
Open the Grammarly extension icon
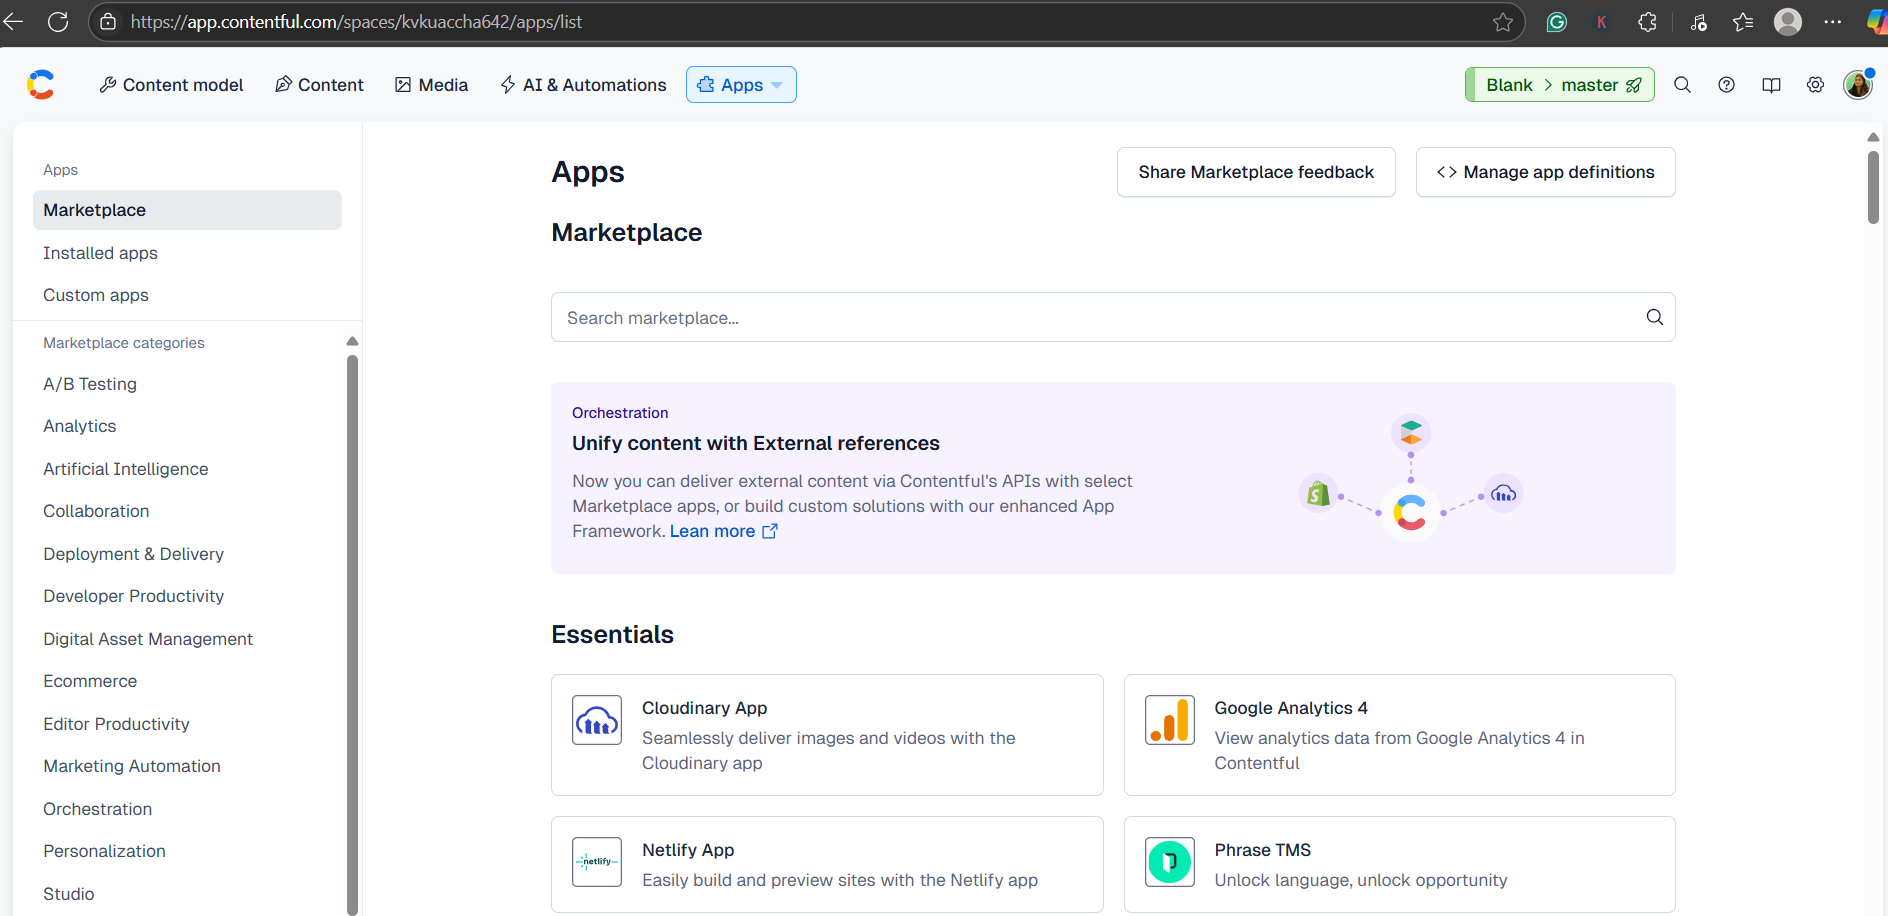coord(1556,22)
